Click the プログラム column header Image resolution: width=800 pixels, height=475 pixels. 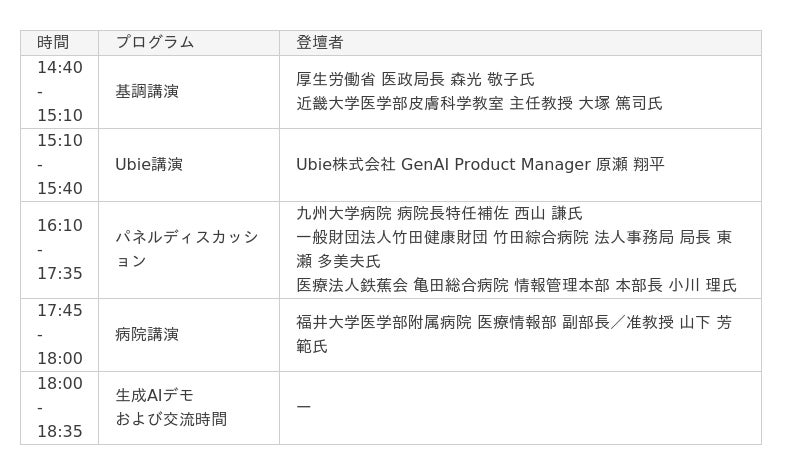pyautogui.click(x=189, y=43)
